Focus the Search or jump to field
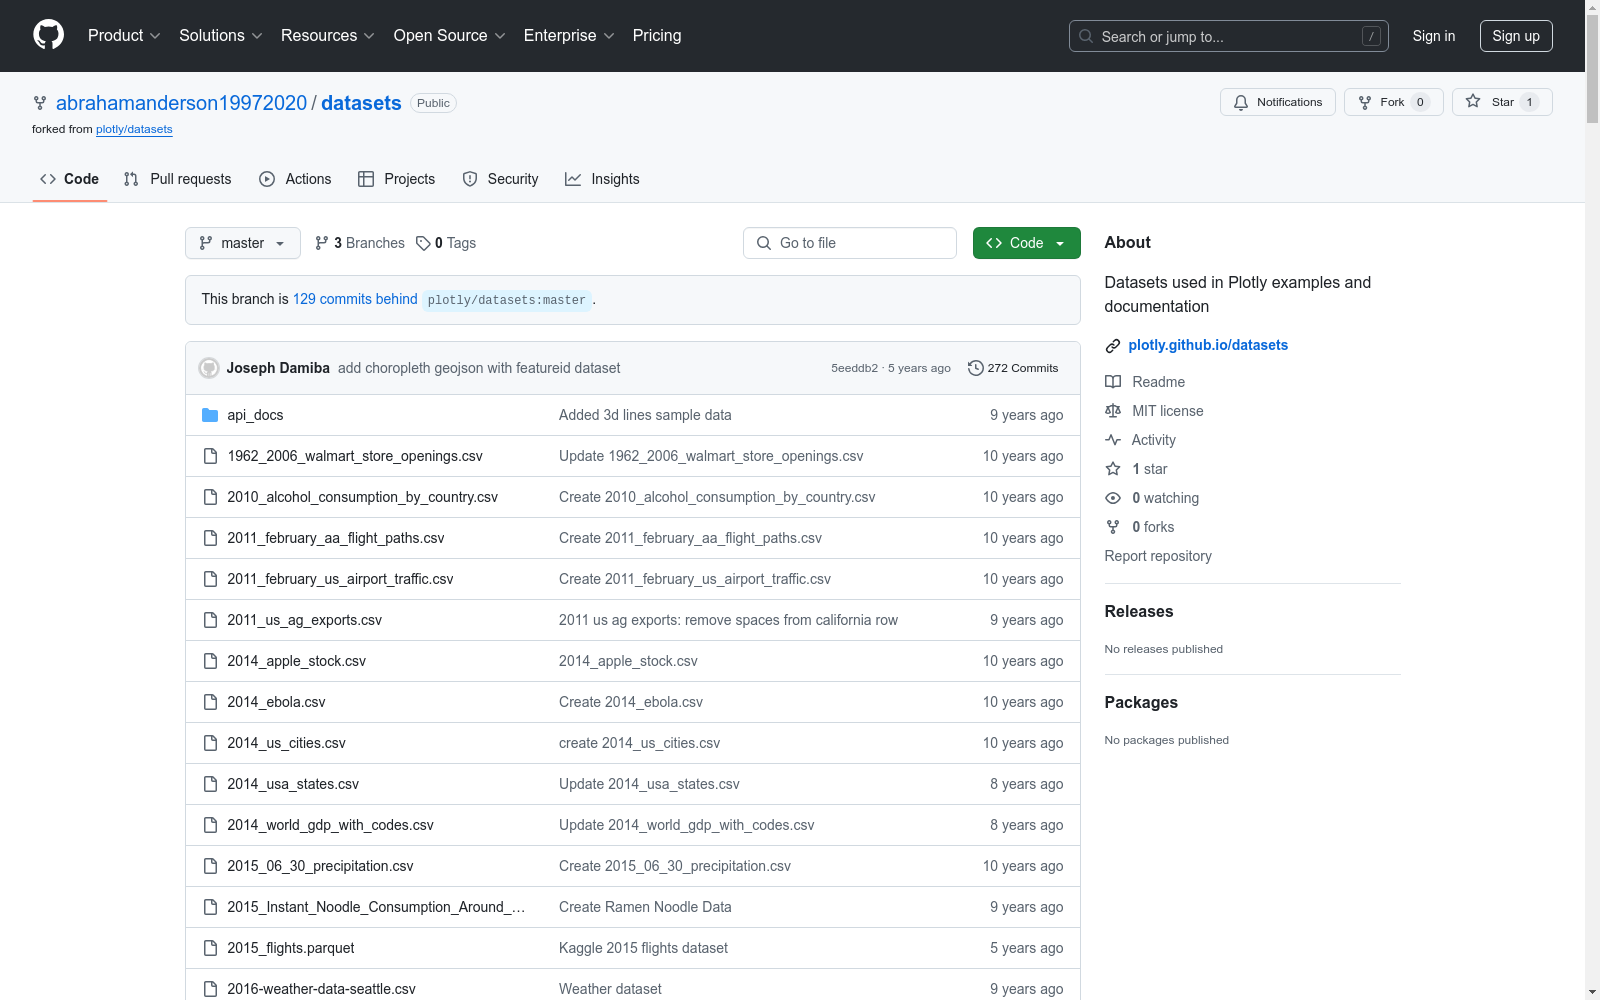 click(1228, 36)
